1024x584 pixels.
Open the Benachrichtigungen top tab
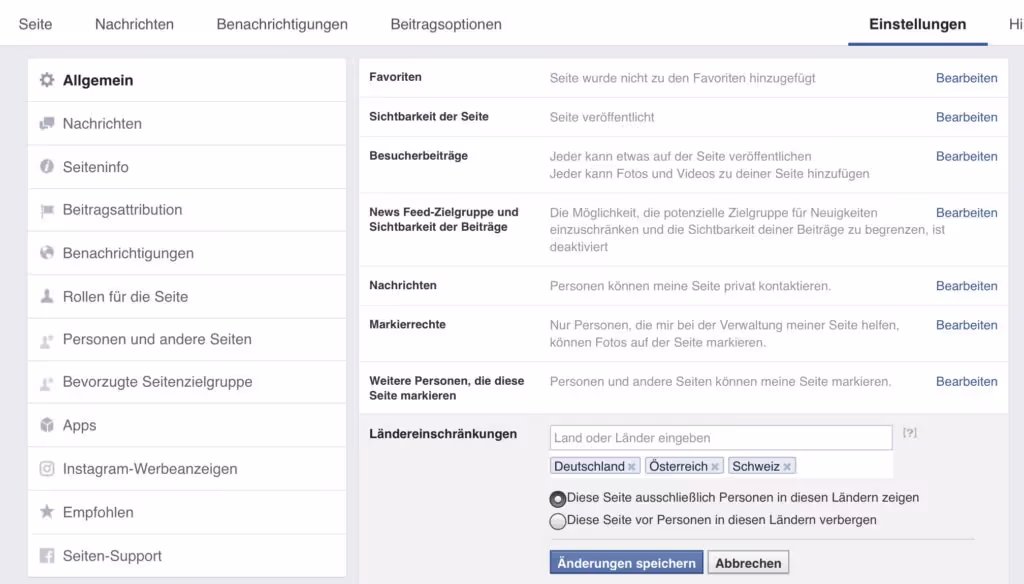[x=282, y=24]
